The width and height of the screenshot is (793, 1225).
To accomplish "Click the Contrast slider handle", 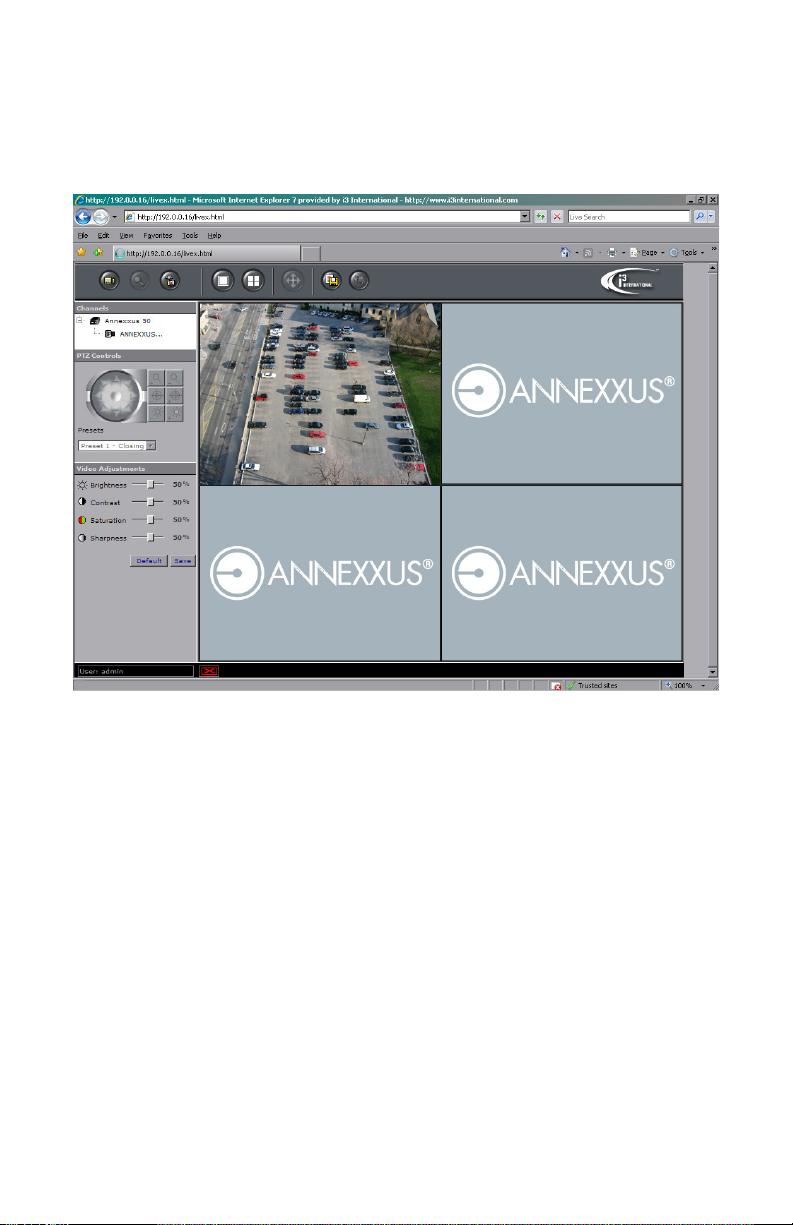I will pos(151,501).
